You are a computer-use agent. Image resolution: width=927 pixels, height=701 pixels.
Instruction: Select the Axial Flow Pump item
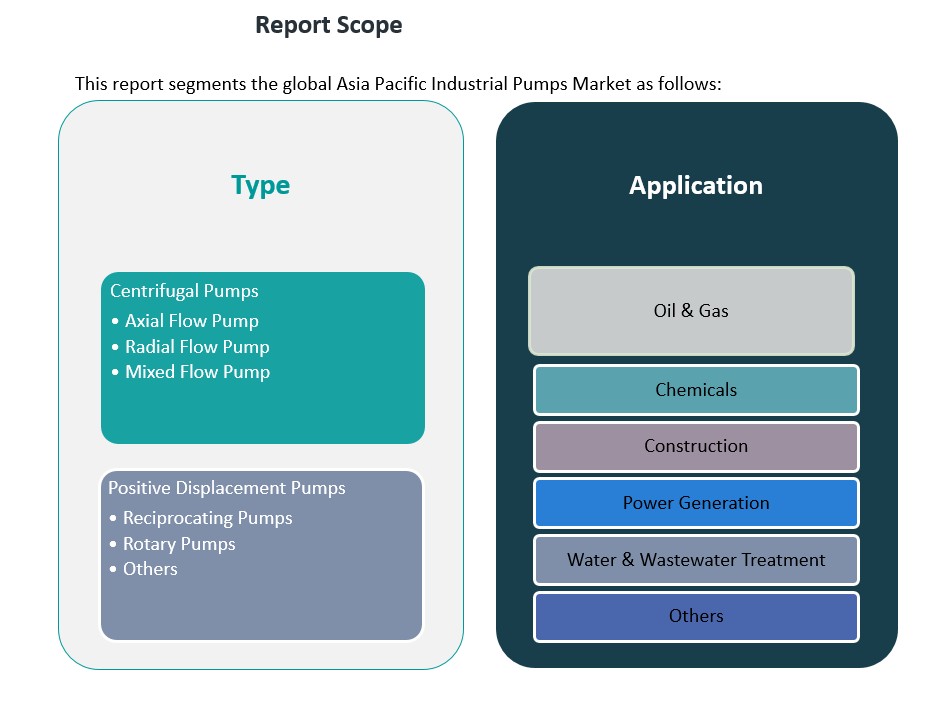click(191, 321)
